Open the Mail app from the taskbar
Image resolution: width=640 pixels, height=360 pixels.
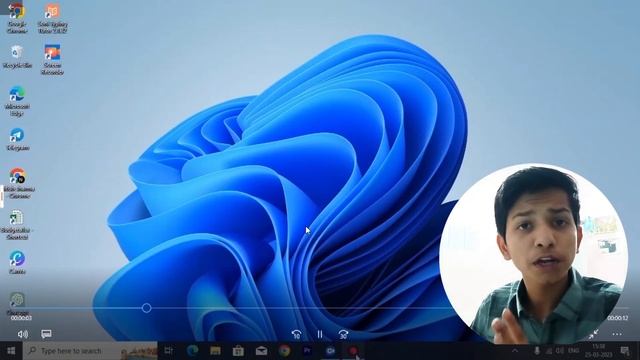coord(261,351)
